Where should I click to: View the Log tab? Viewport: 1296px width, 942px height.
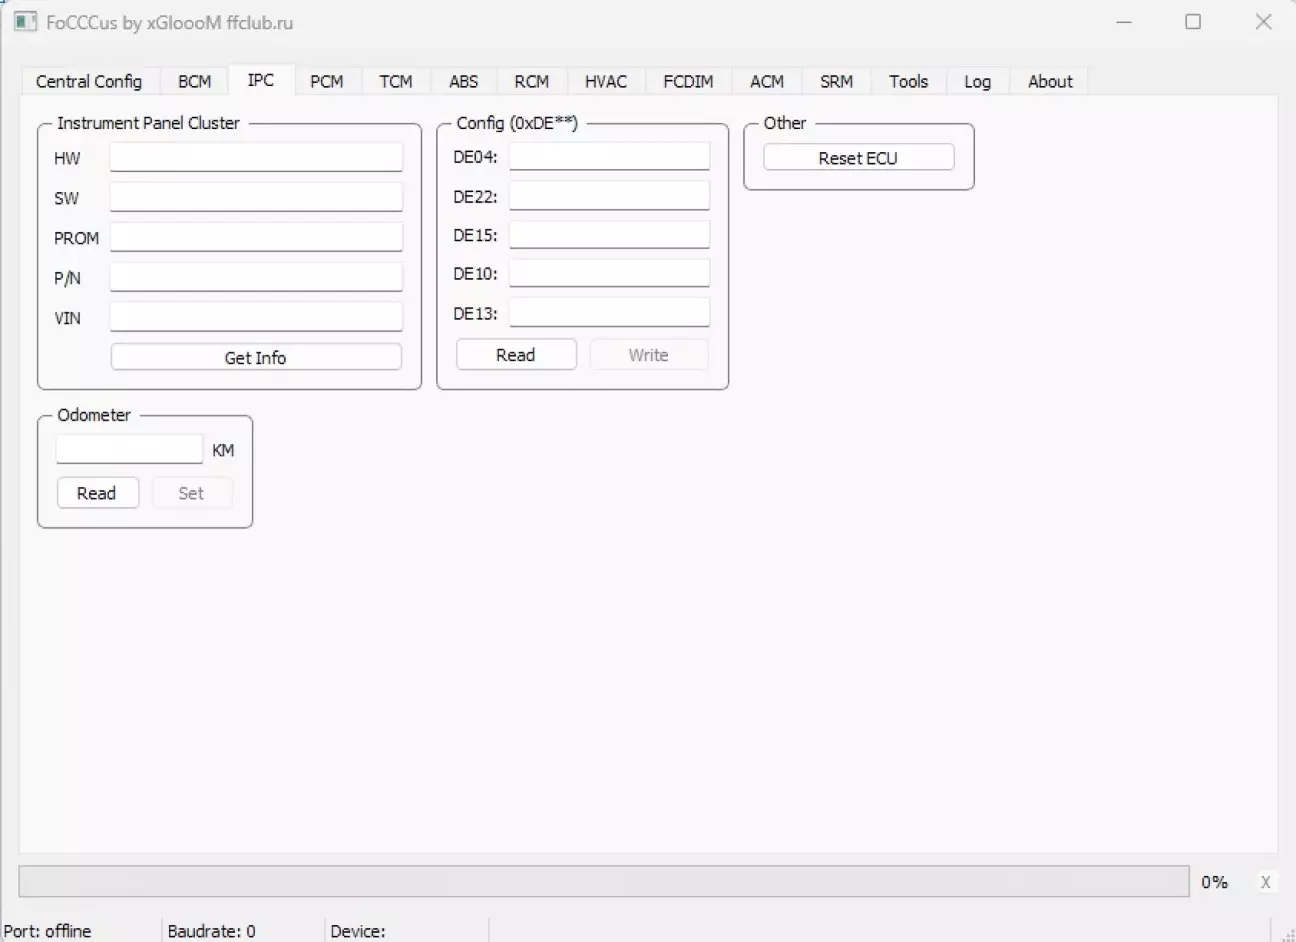(977, 82)
